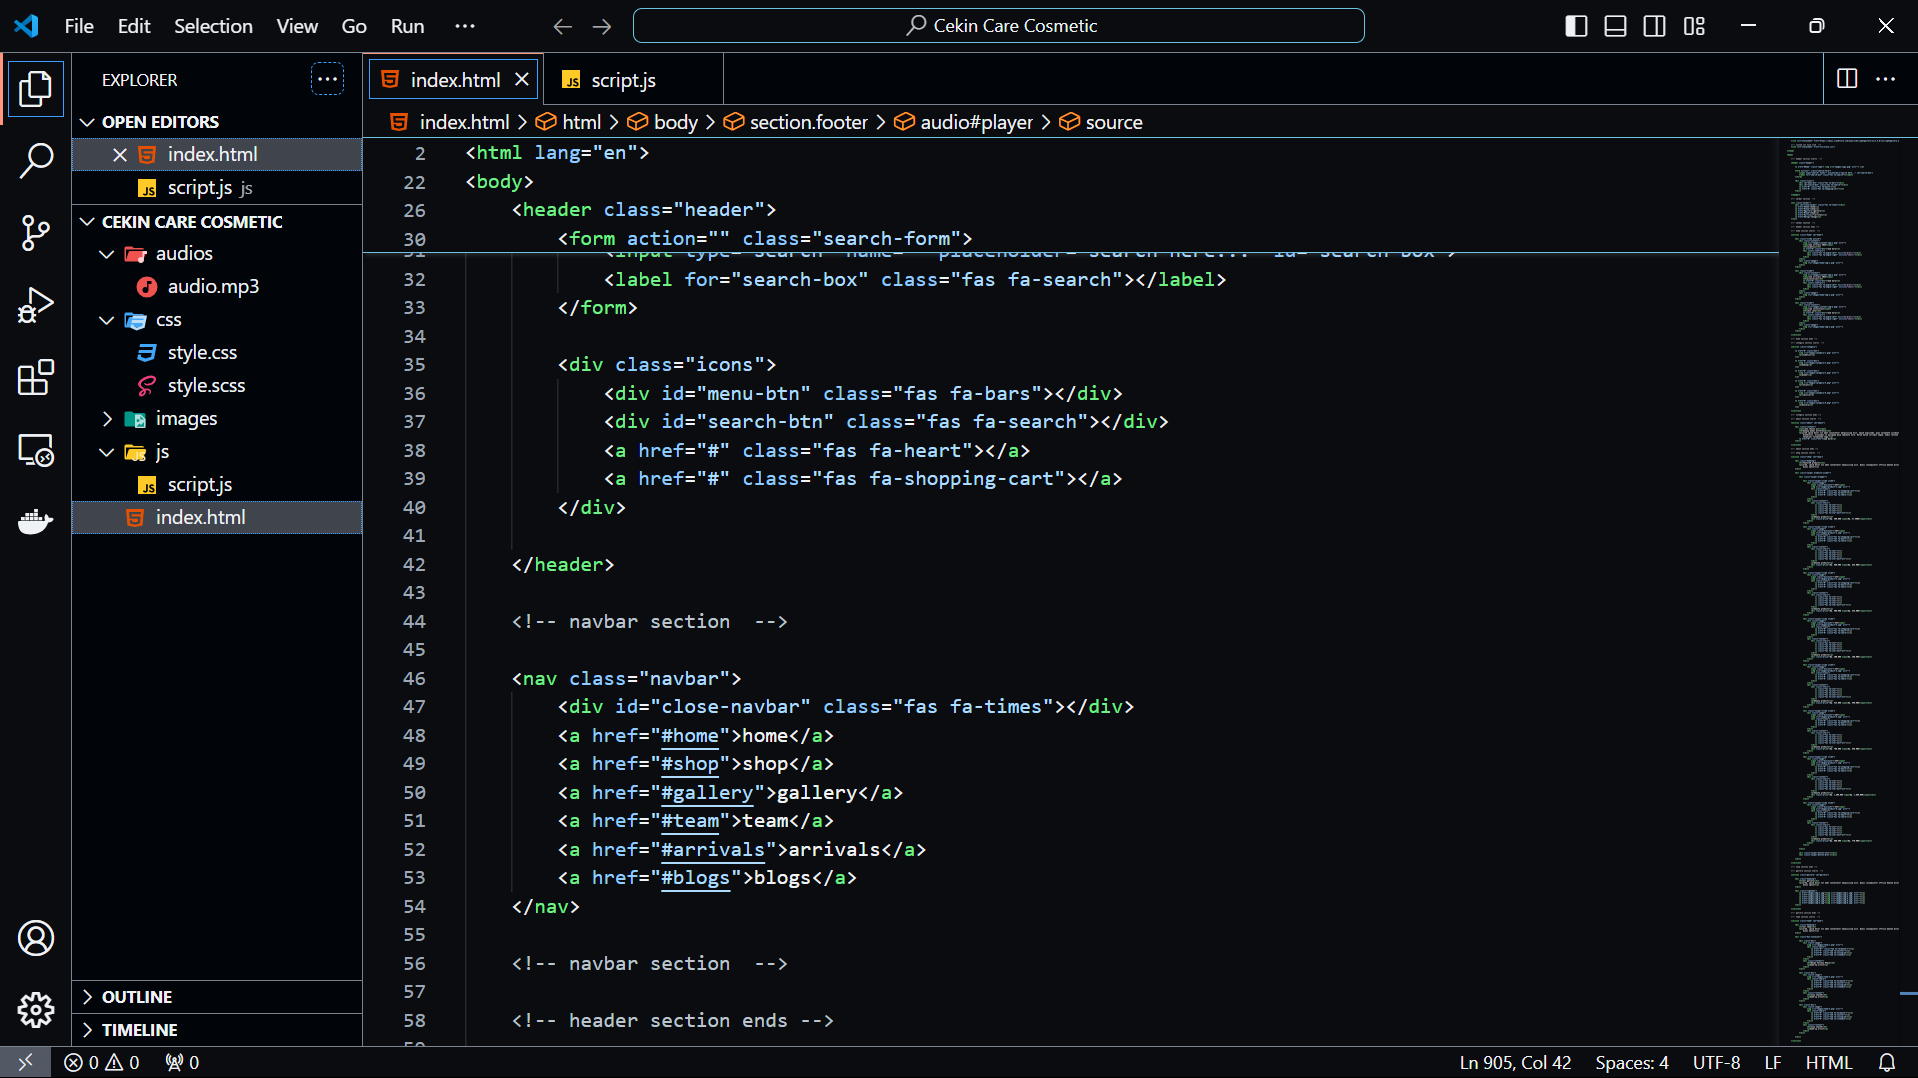Show more menu items ellipsis in menu bar

[465, 26]
